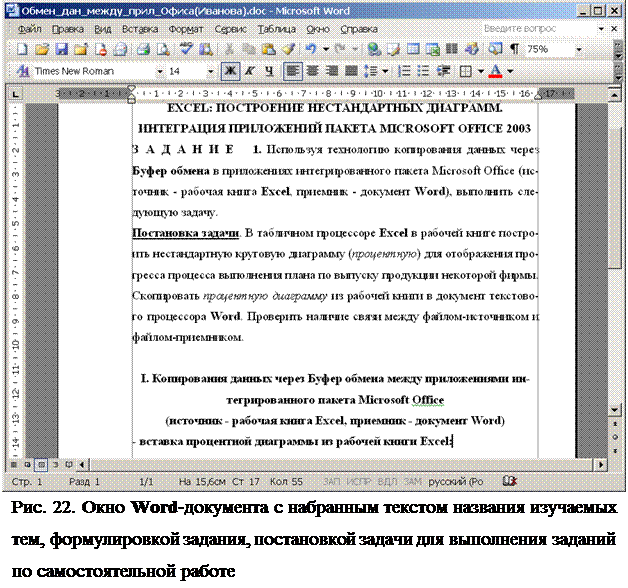Viewport: 628px width, 588px height.
Task: Run the ABC spelling check
Action: click(186, 49)
